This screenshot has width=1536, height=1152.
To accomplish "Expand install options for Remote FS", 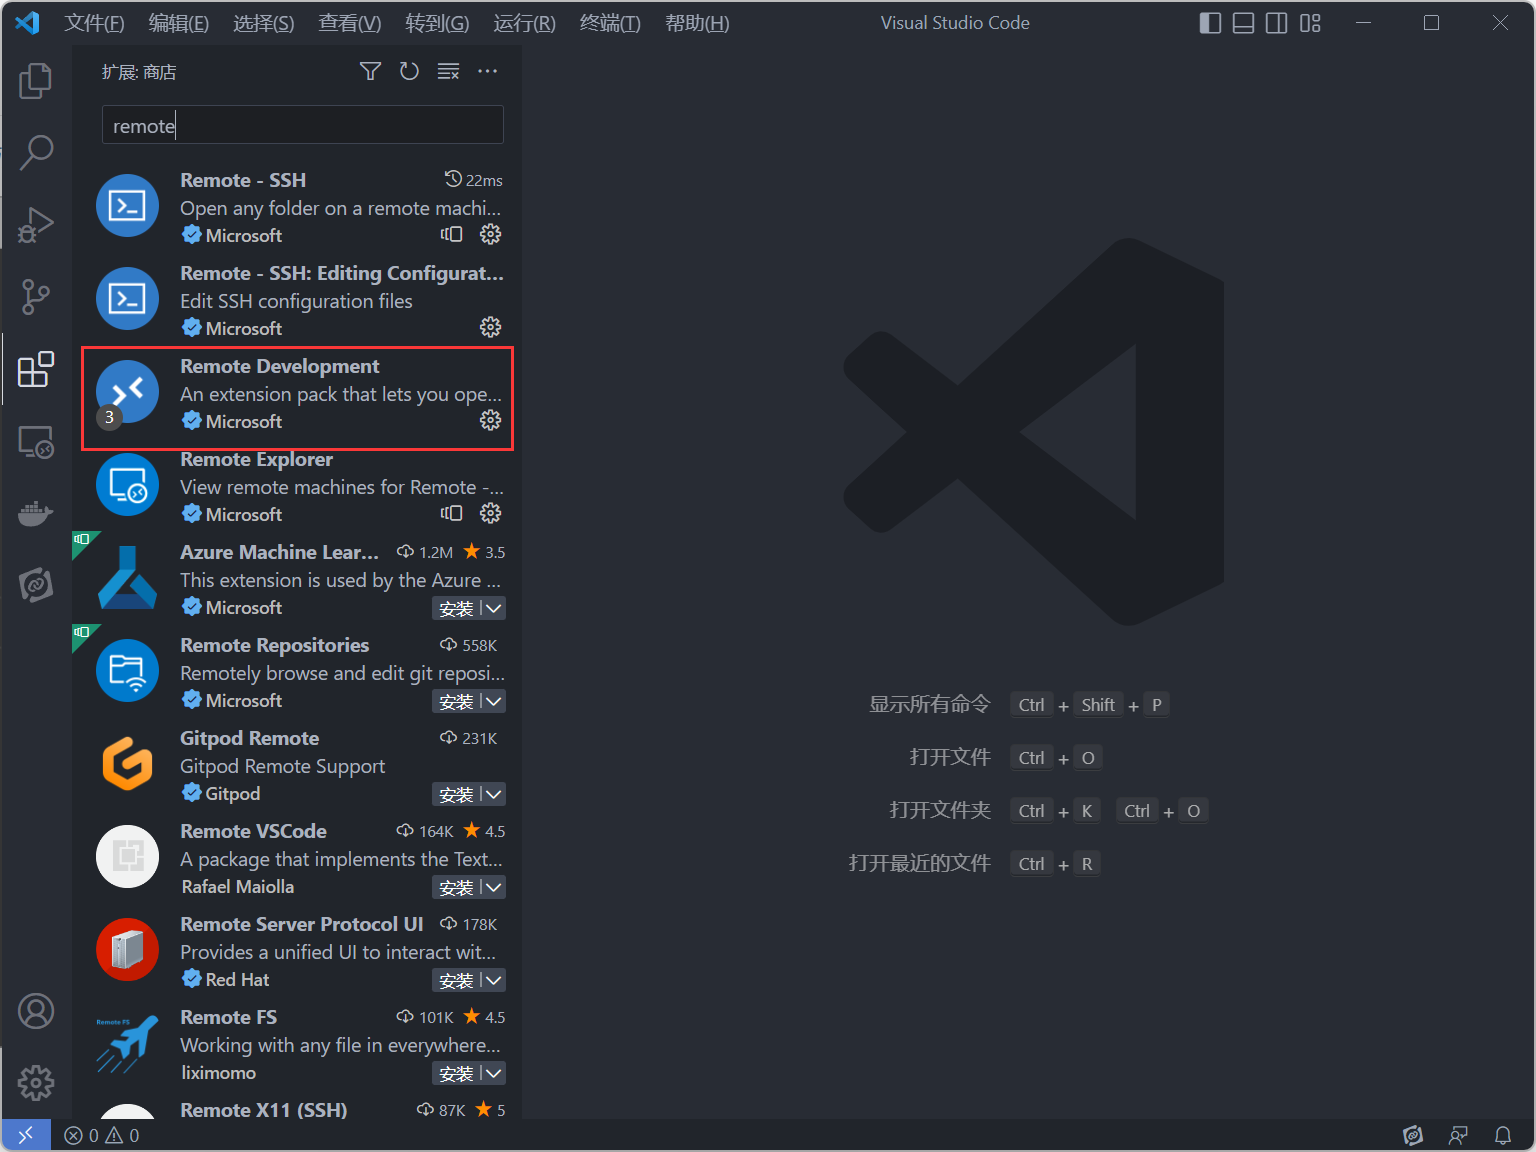I will point(493,1073).
